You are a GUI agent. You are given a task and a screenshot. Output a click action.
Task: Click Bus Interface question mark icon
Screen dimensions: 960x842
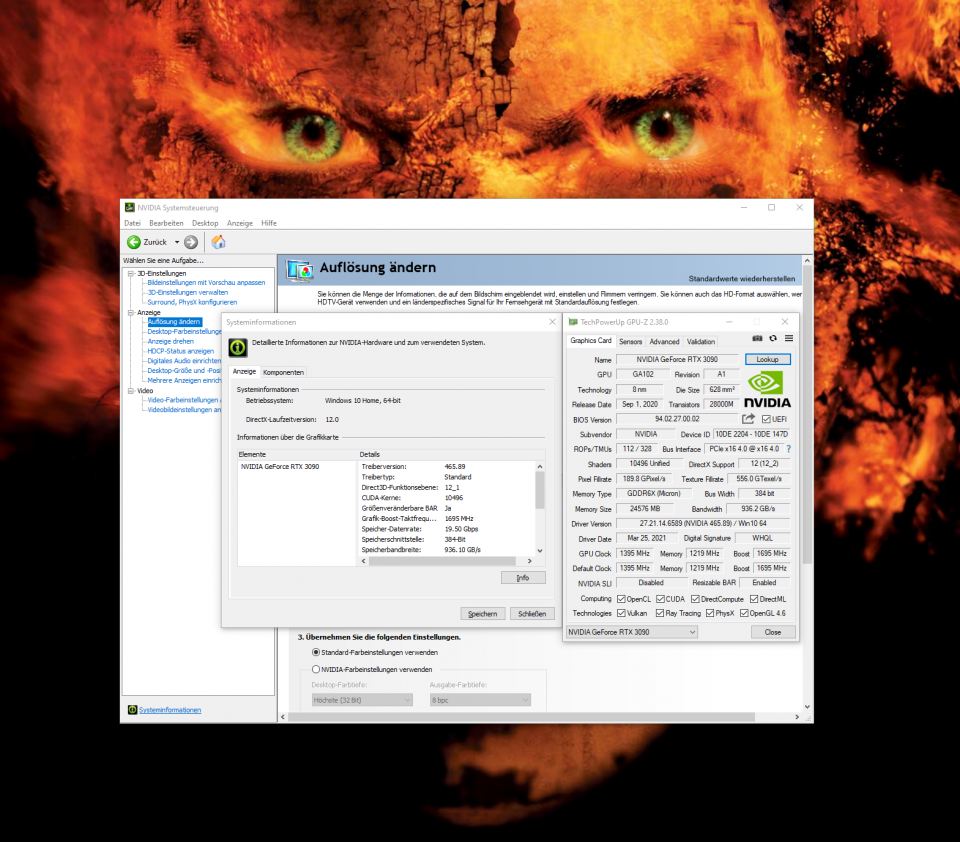(789, 449)
